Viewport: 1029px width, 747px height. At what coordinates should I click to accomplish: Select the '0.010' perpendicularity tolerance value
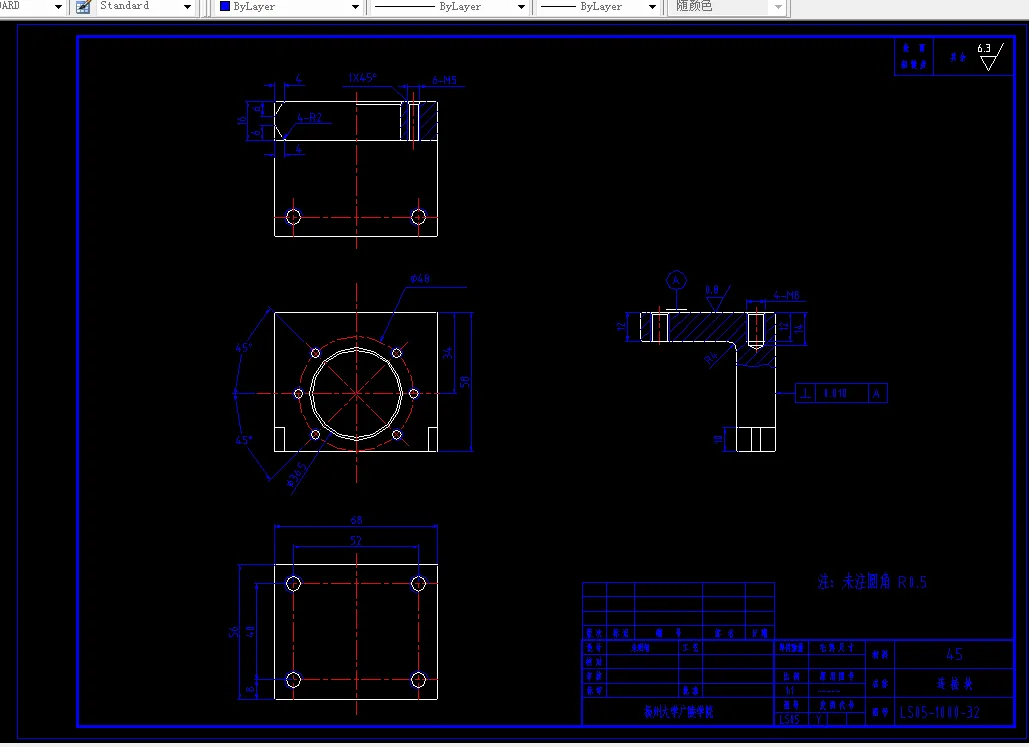click(x=835, y=393)
